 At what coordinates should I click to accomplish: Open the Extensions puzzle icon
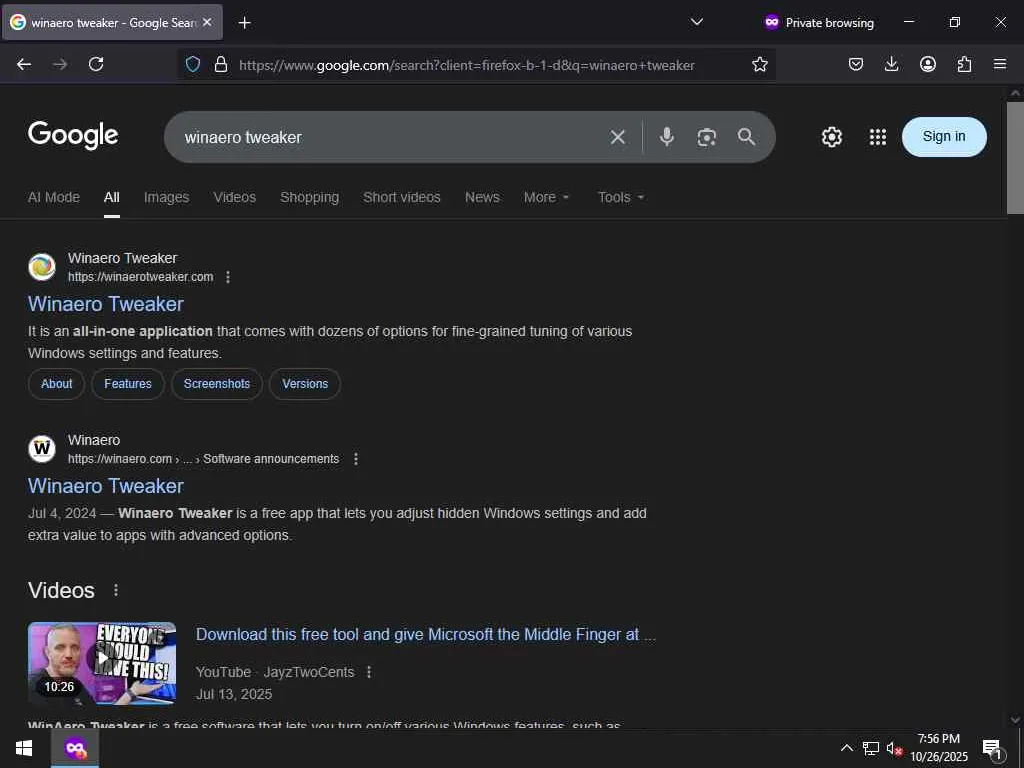tap(964, 64)
